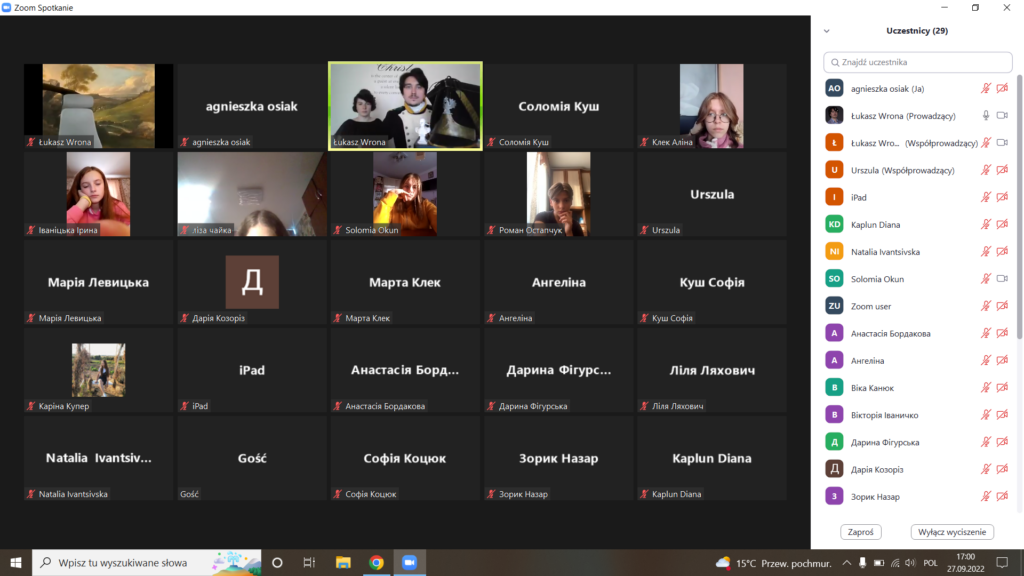
Task: Collapse participants panel with top-left chevron
Action: (x=826, y=31)
